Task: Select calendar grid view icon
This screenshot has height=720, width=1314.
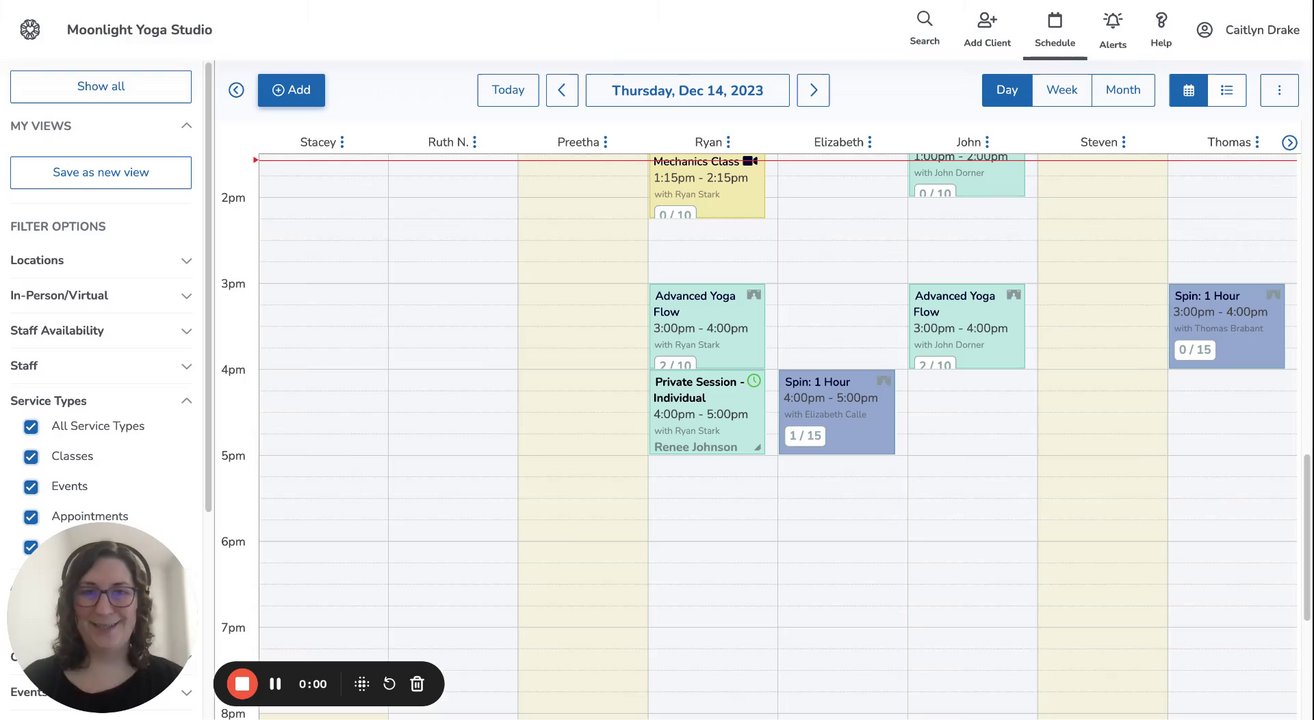Action: [x=1188, y=90]
